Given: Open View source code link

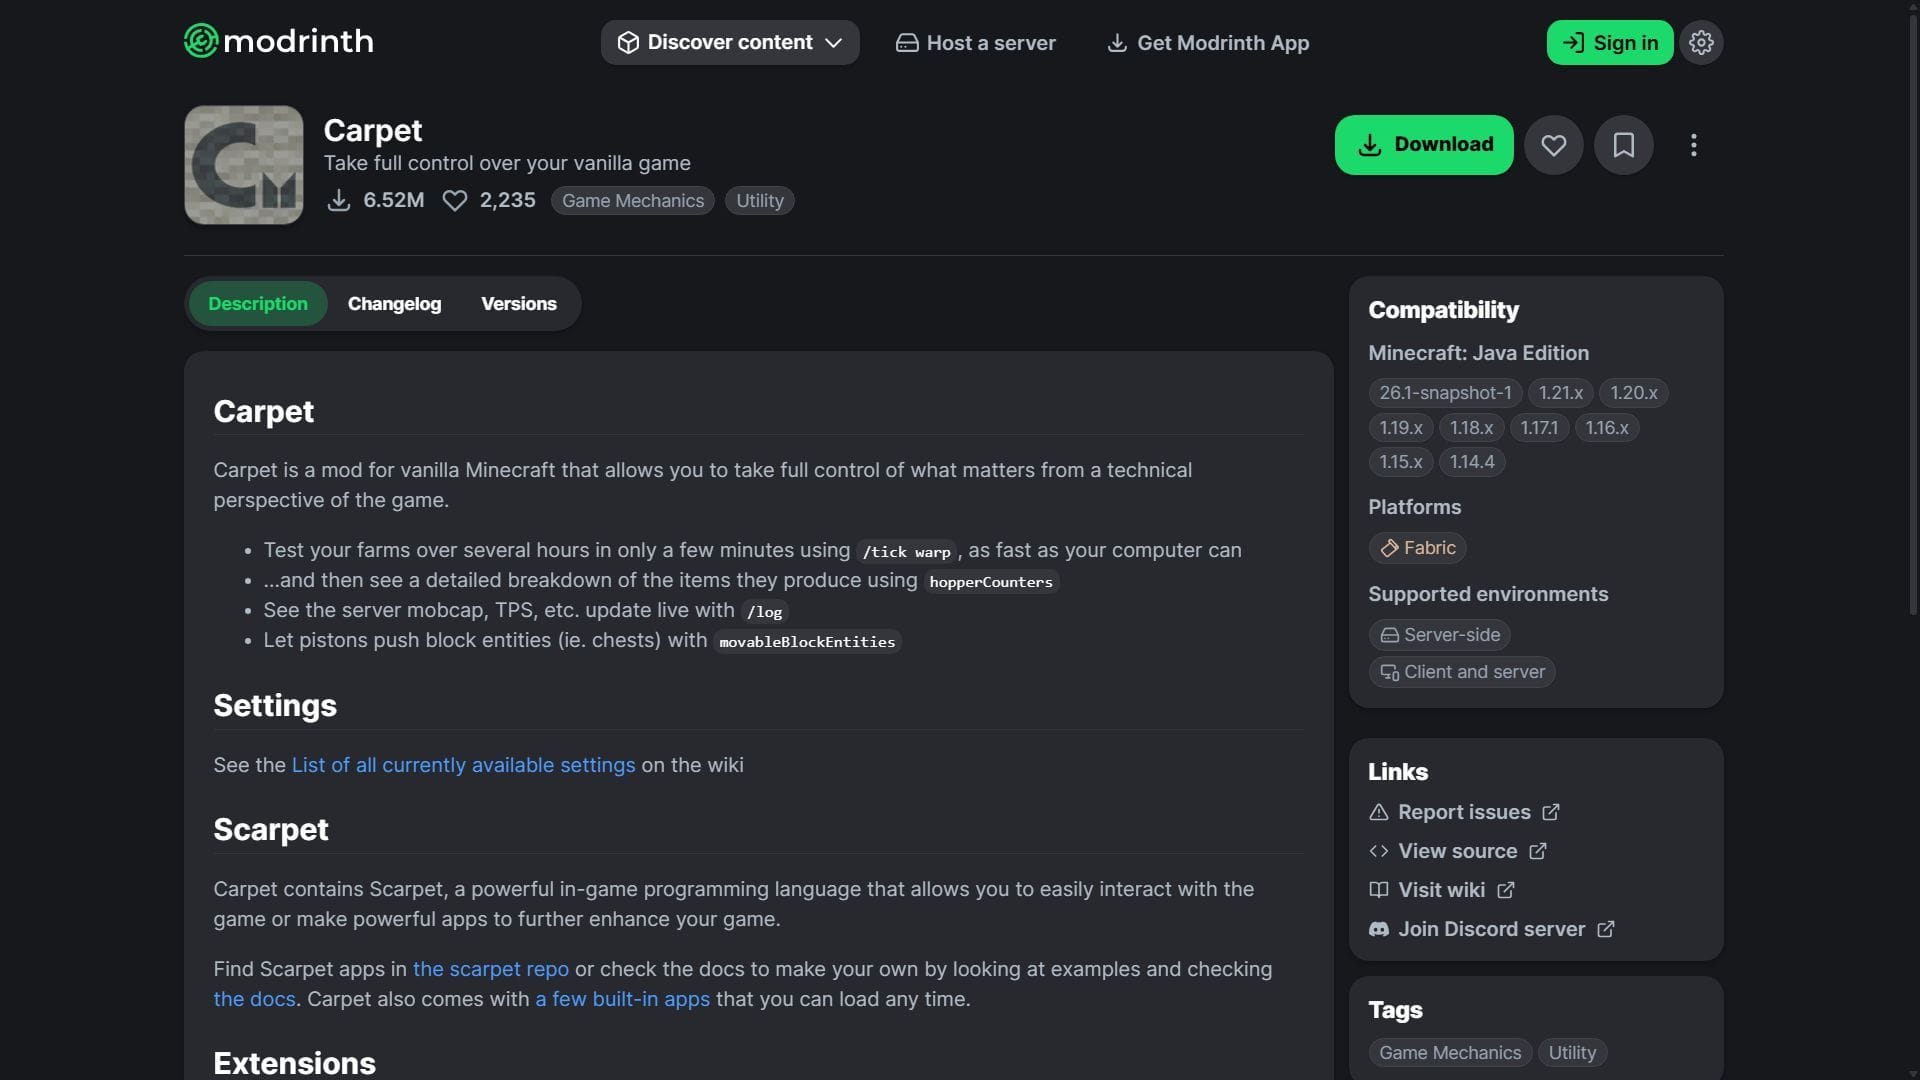Looking at the screenshot, I should (x=1456, y=851).
